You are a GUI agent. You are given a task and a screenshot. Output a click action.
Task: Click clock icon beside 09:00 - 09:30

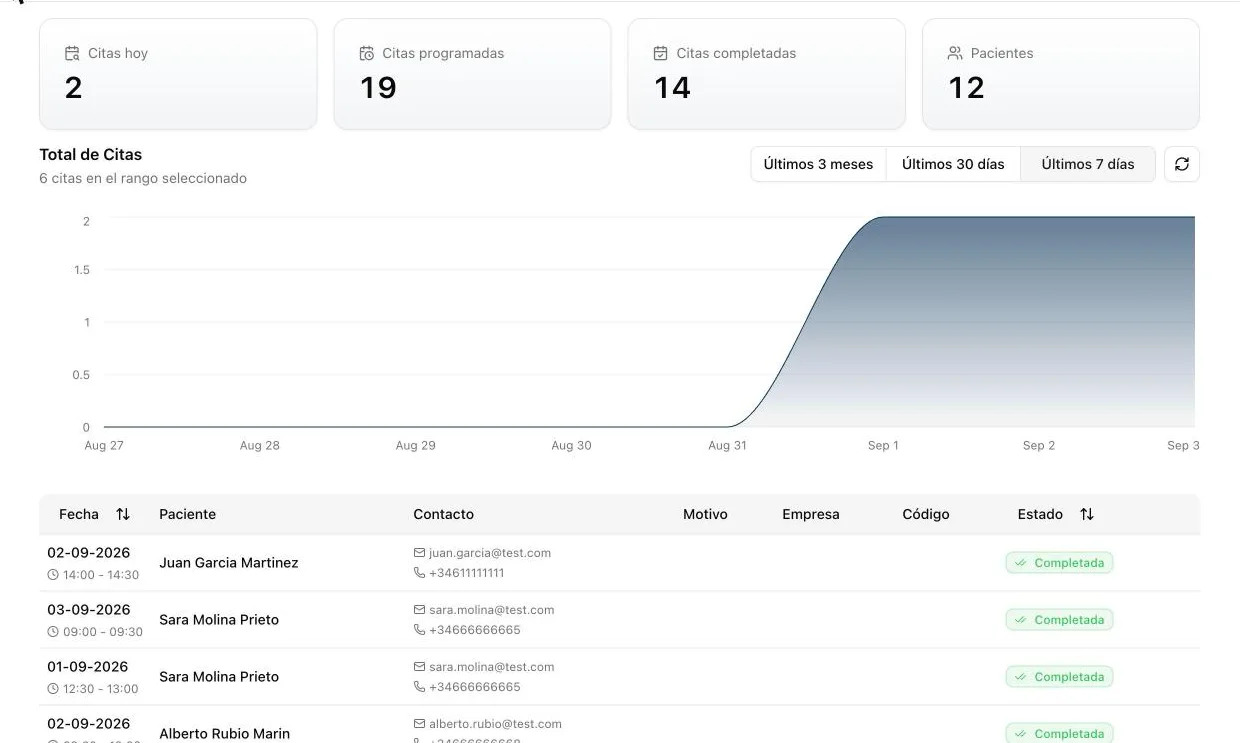53,632
